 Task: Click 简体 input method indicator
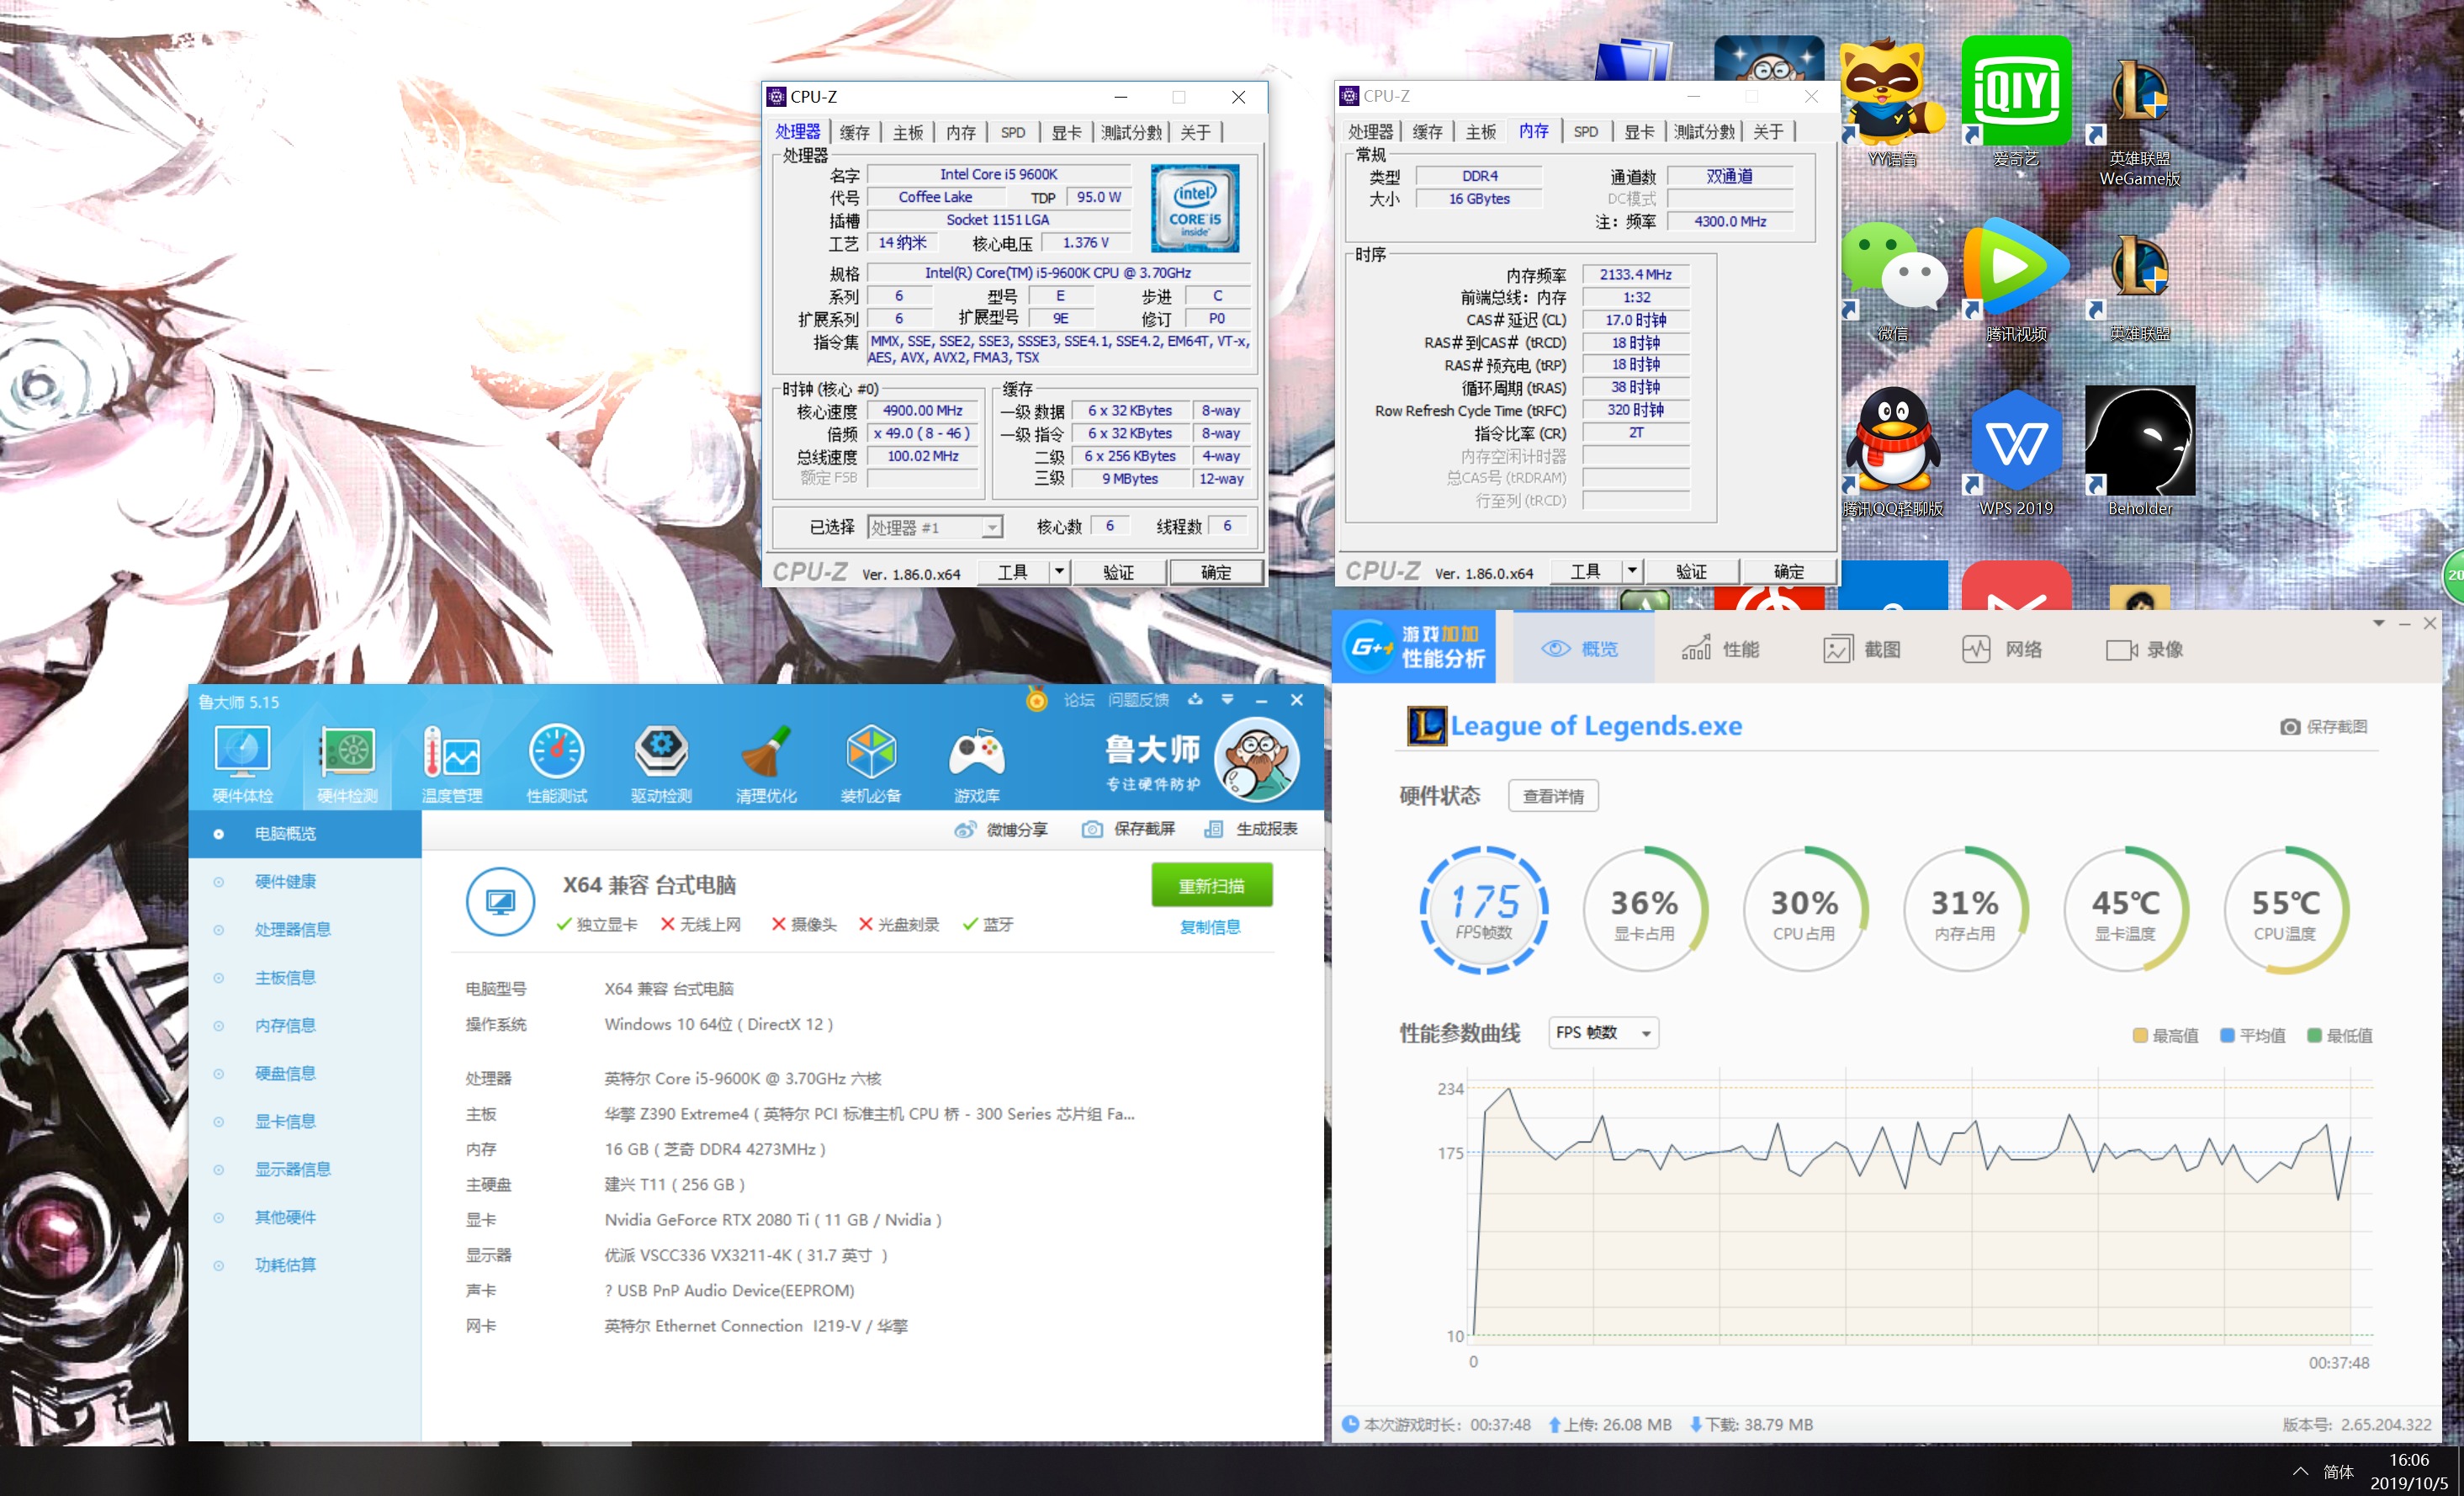coord(2338,1471)
